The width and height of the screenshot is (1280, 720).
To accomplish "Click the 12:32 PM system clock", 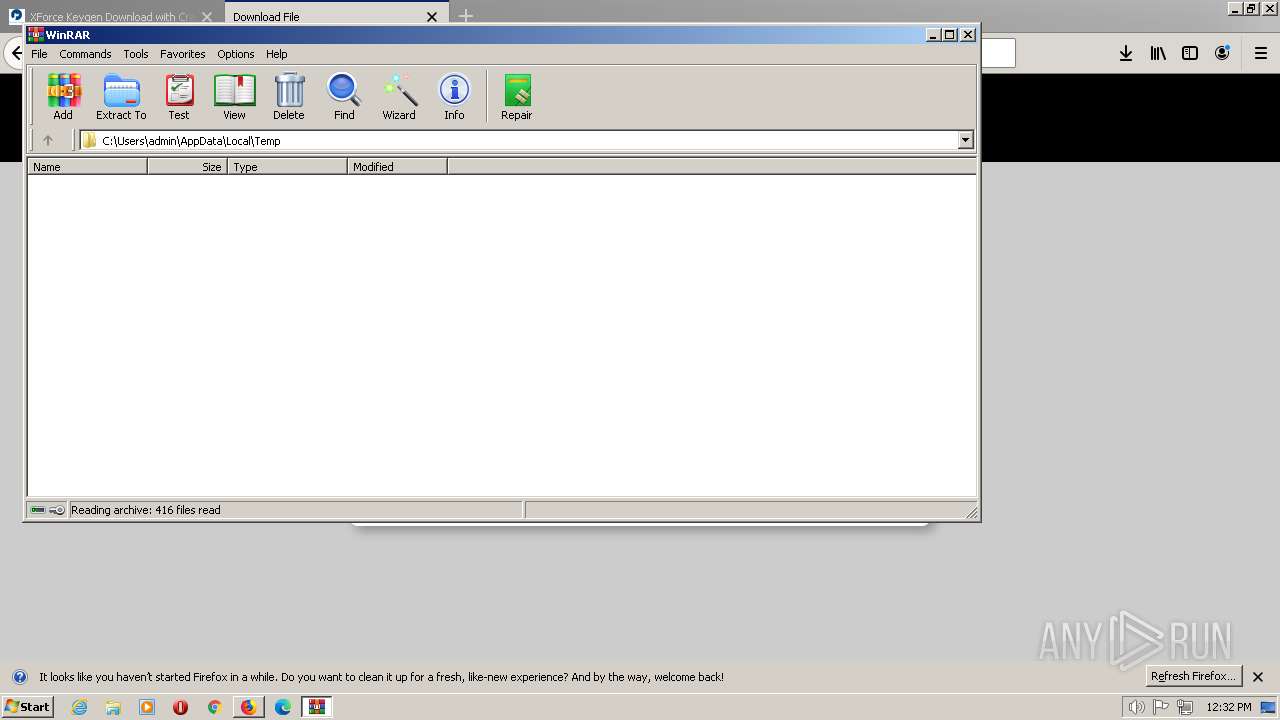I will click(x=1229, y=707).
